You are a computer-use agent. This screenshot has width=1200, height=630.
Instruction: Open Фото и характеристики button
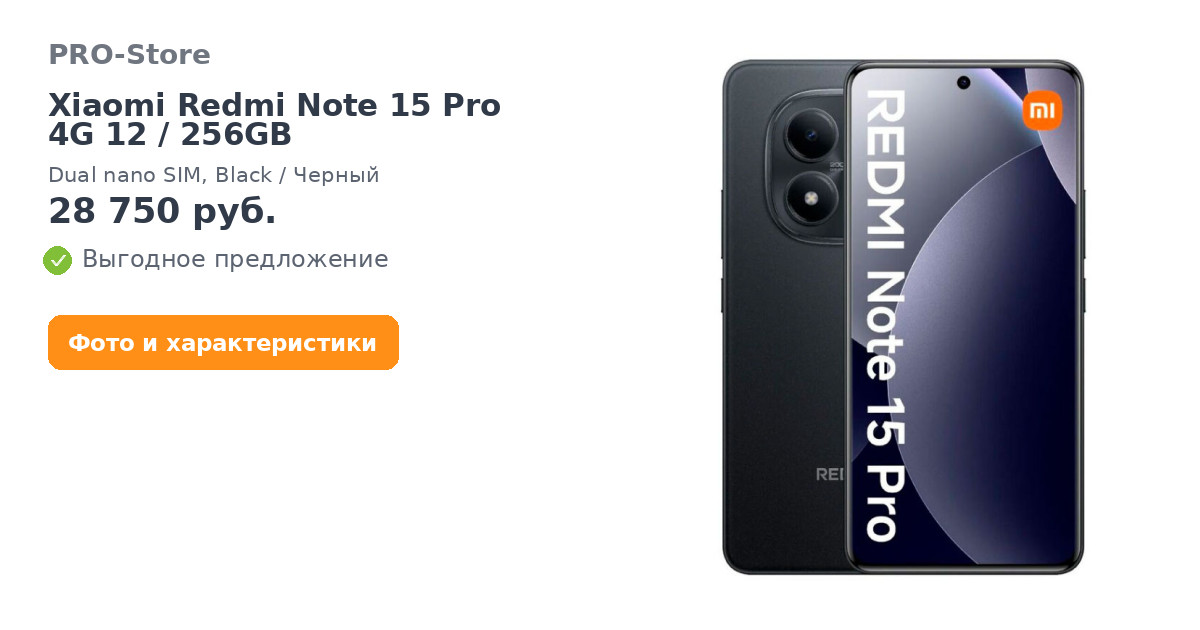tap(223, 343)
